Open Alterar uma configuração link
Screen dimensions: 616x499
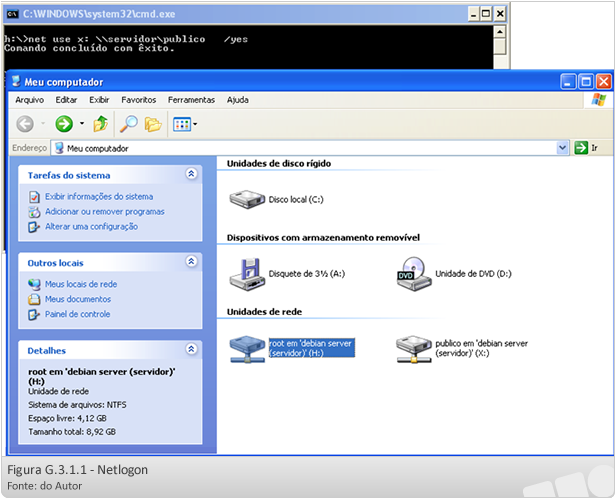pyautogui.click(x=91, y=227)
